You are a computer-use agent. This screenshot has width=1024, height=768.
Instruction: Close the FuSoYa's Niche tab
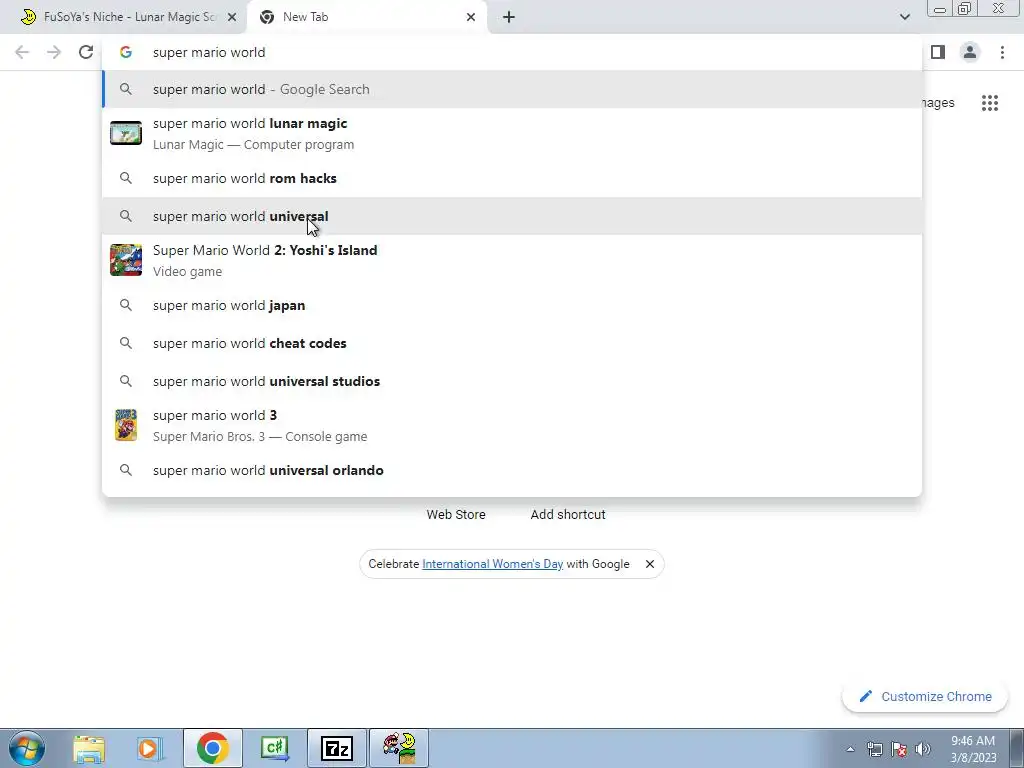(232, 17)
